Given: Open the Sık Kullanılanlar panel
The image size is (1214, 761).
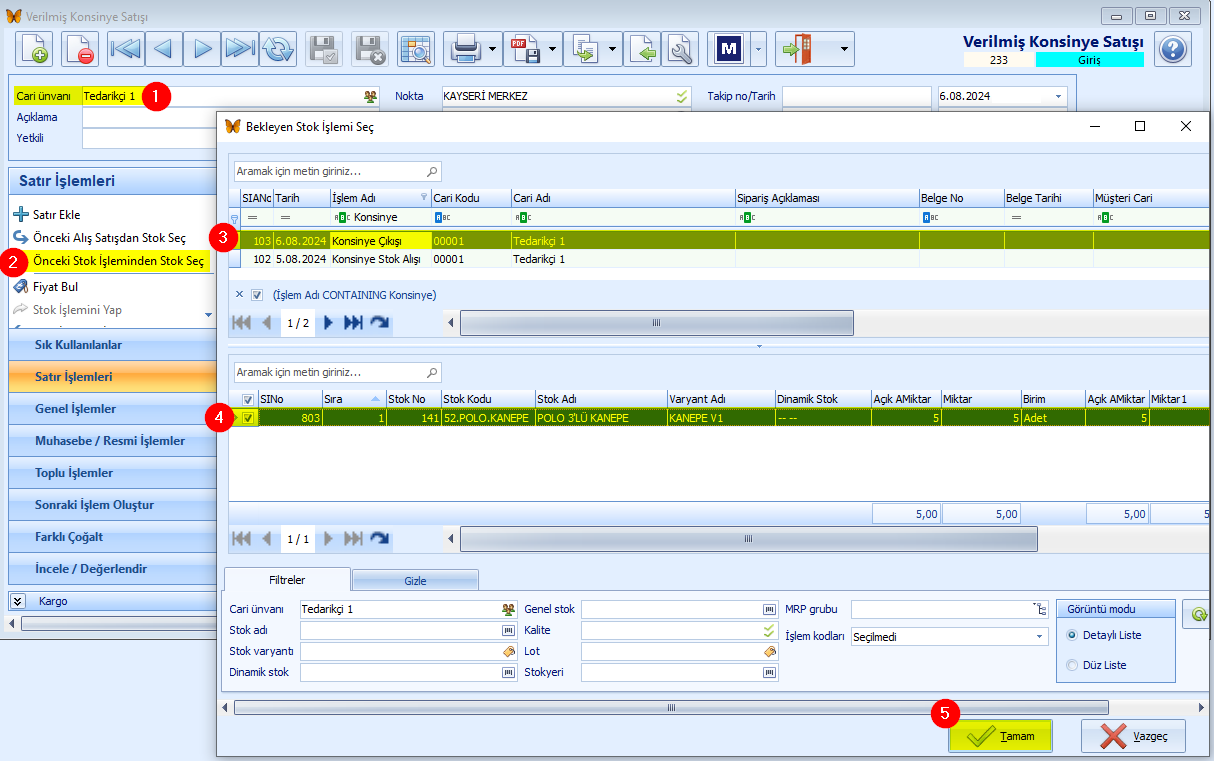Looking at the screenshot, I should 112,345.
